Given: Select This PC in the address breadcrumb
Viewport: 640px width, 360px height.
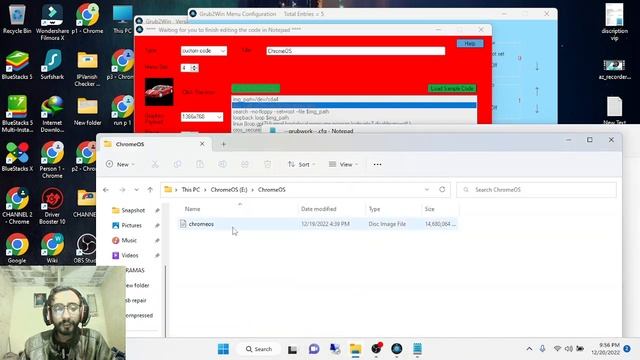Looking at the screenshot, I should pos(191,190).
